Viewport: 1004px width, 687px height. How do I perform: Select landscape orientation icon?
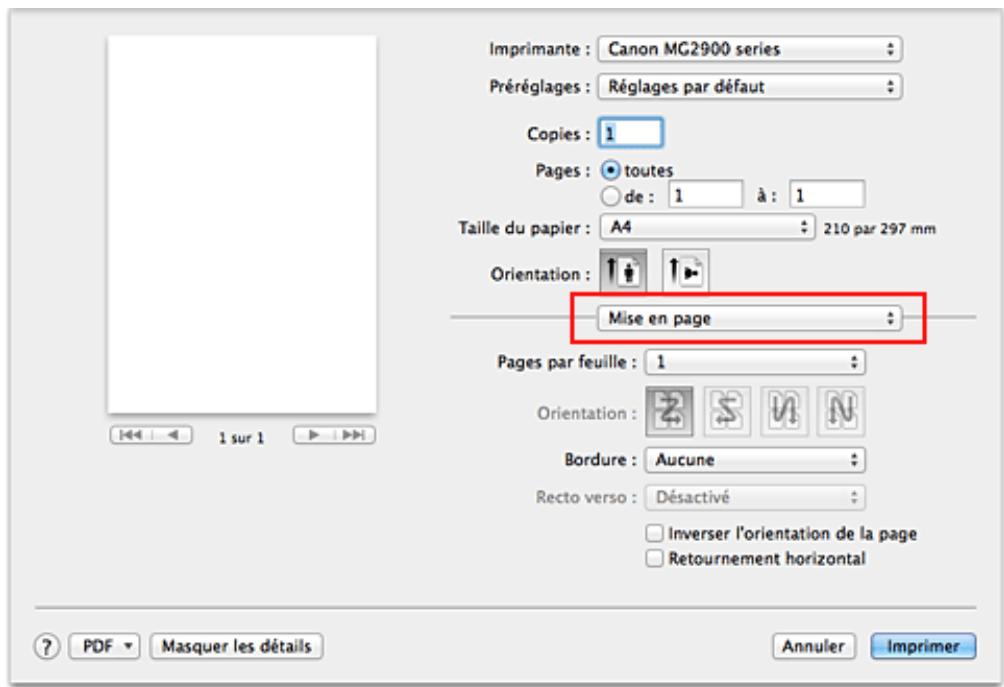[685, 271]
